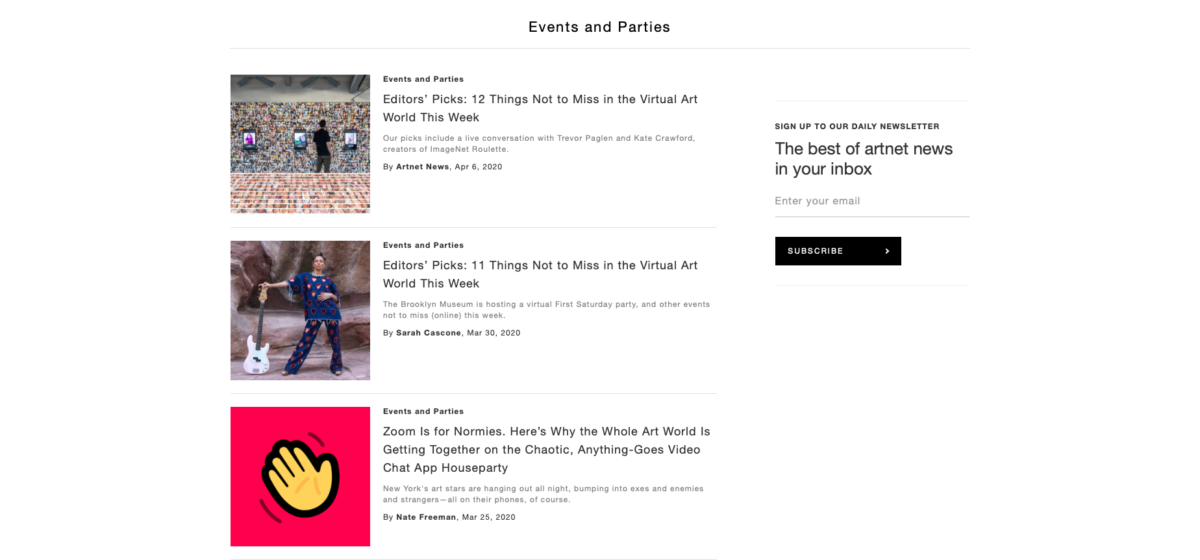
Task: Click the Events and Parties page heading
Action: (599, 27)
